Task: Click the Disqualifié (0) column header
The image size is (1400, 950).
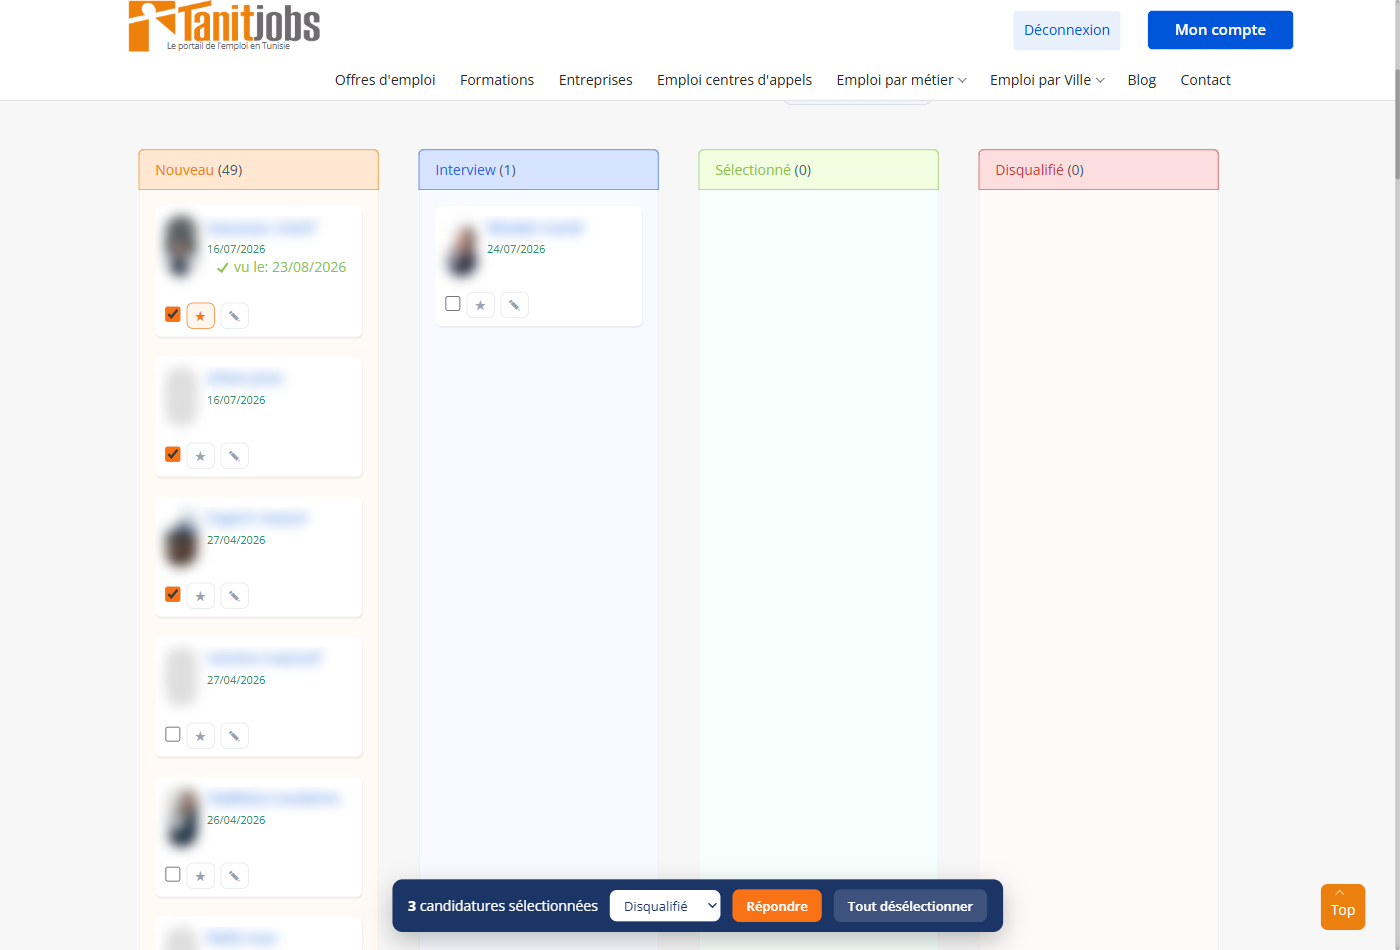Action: pos(1099,170)
